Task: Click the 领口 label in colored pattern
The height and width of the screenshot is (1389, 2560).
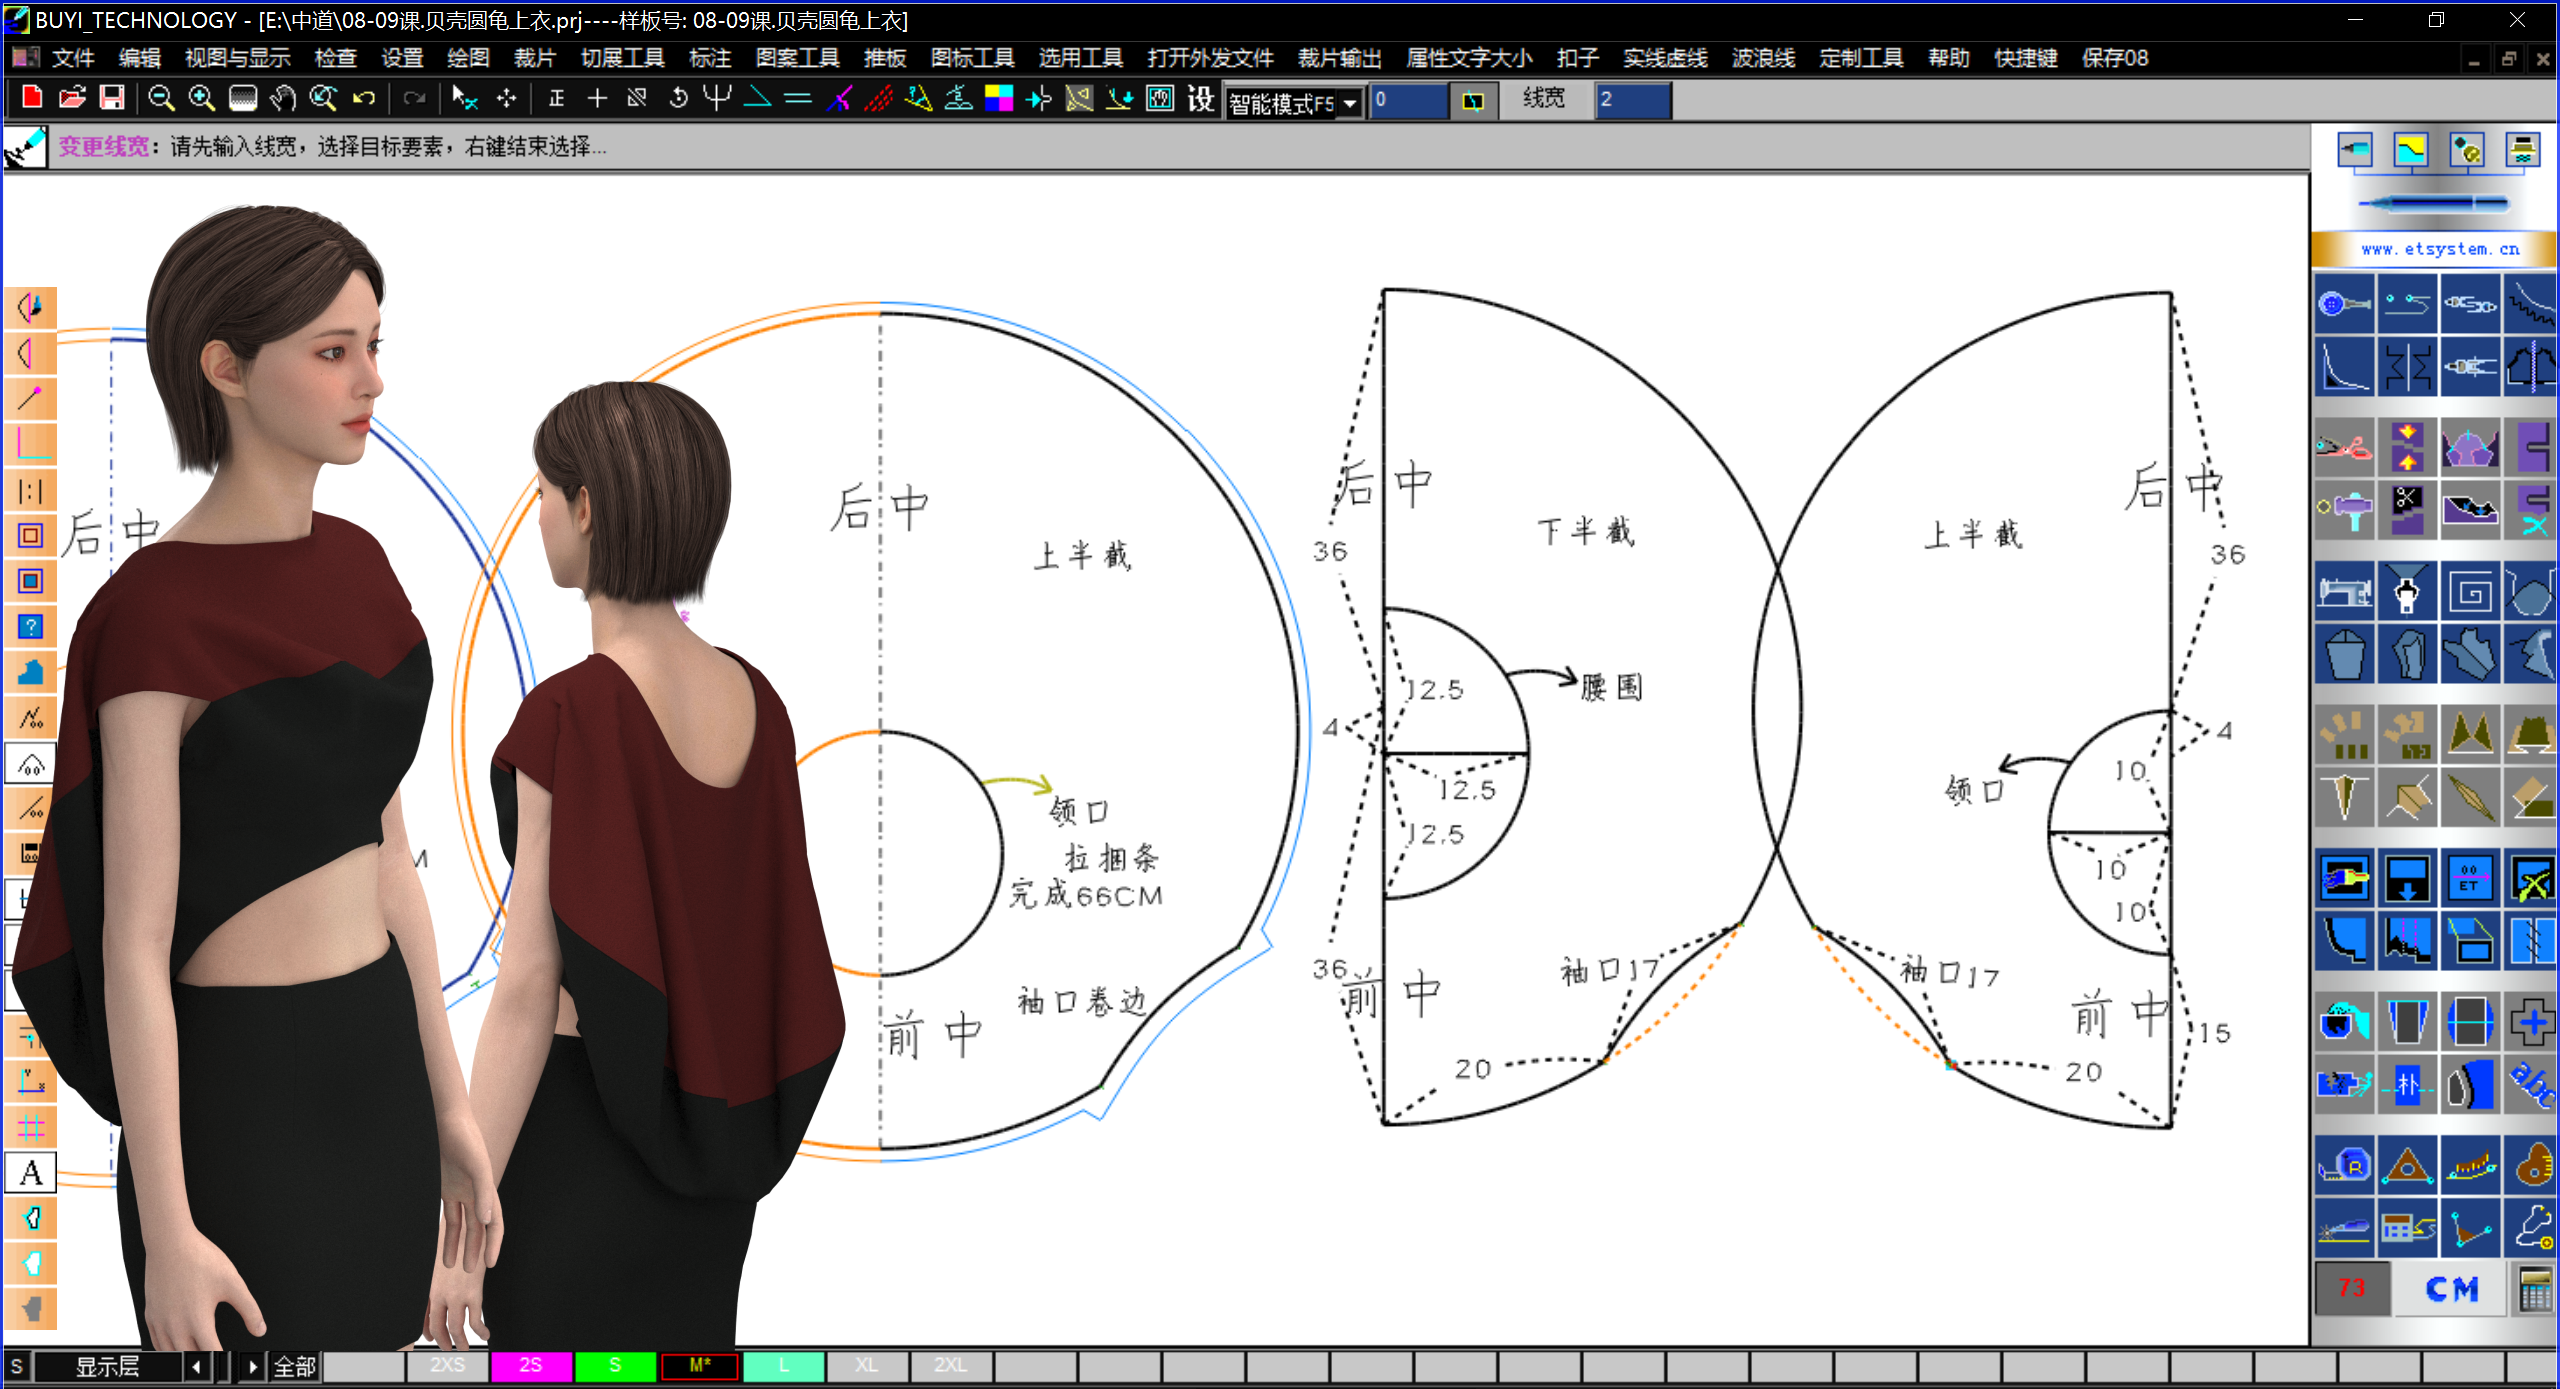Action: (x=1079, y=811)
